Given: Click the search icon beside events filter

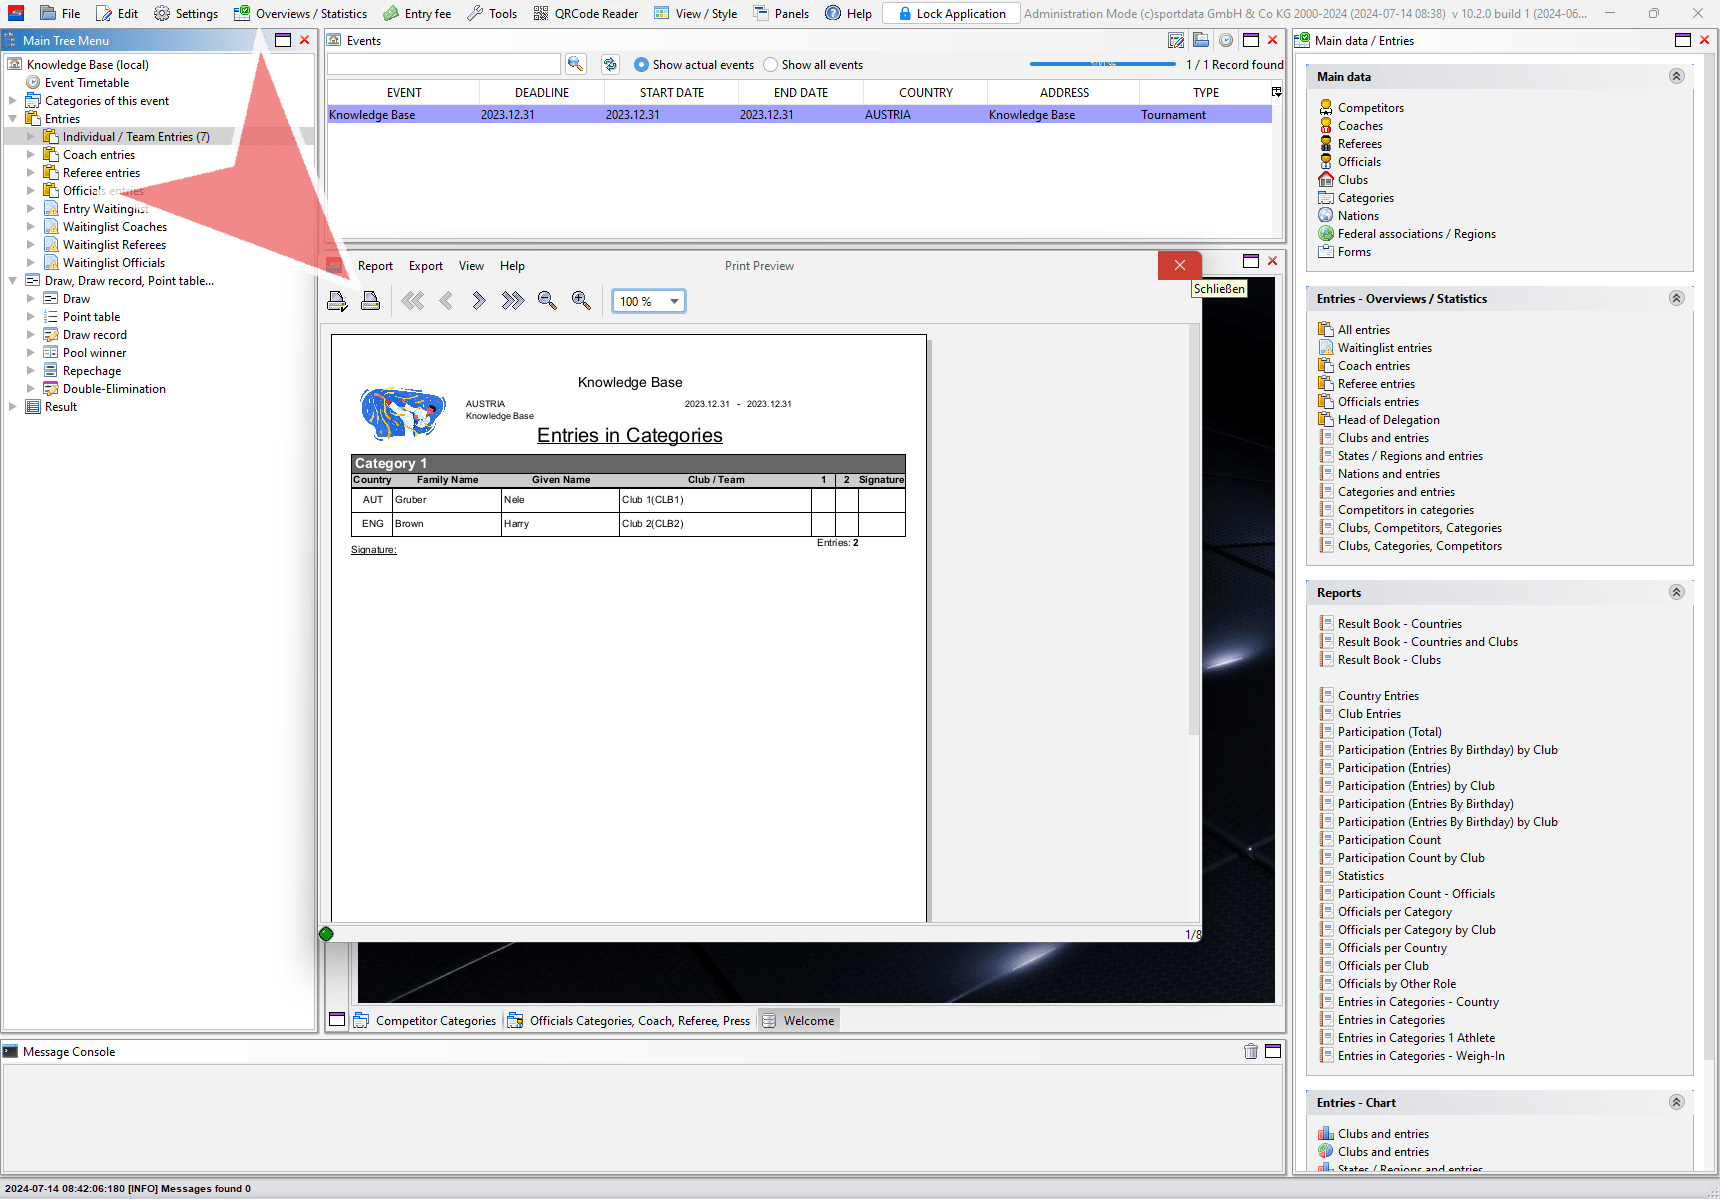Looking at the screenshot, I should click(575, 64).
